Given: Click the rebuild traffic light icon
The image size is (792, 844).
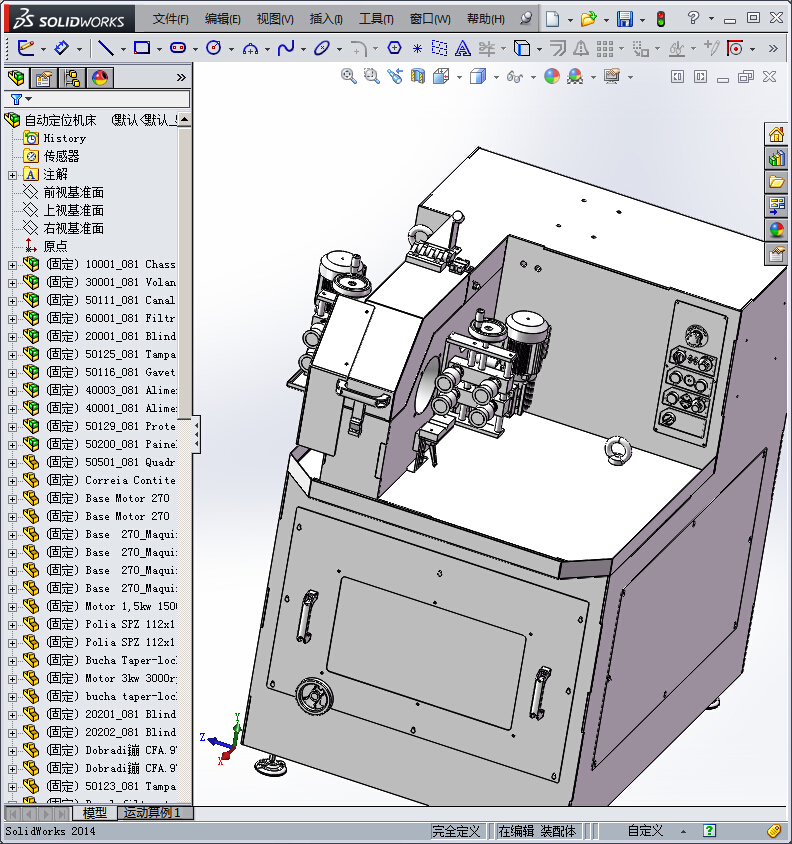Looking at the screenshot, I should [660, 19].
